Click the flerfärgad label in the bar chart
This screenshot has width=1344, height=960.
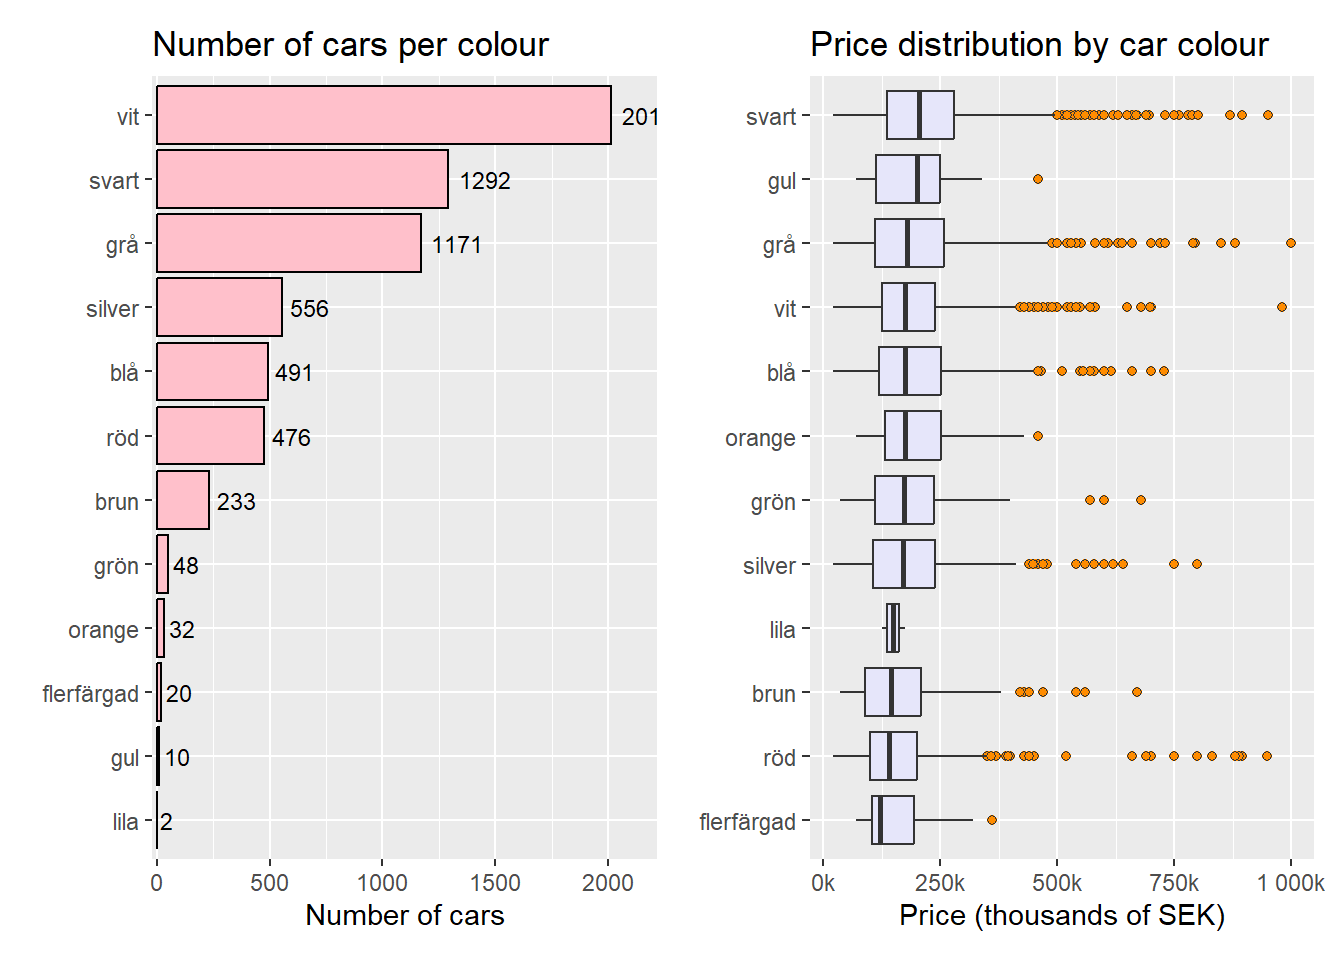pos(90,694)
